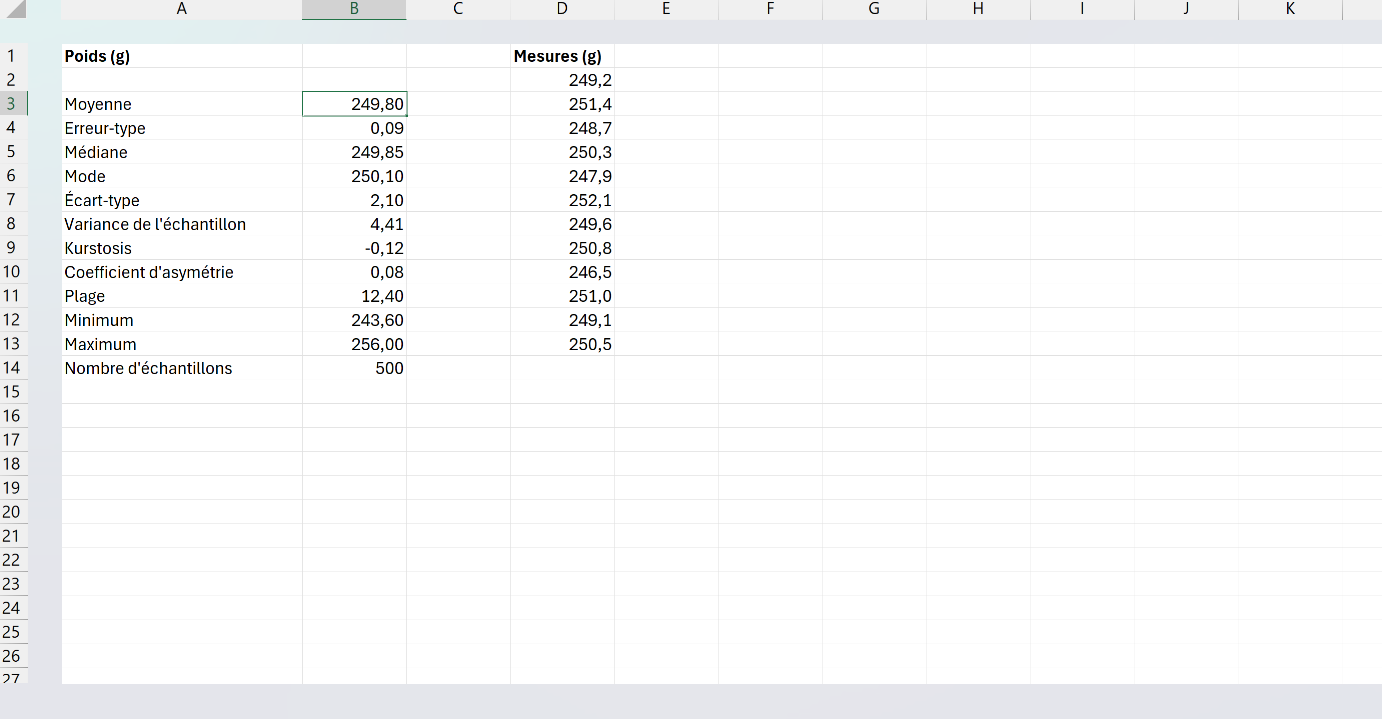
Task: Select the mode value 250,10
Action: tap(354, 176)
